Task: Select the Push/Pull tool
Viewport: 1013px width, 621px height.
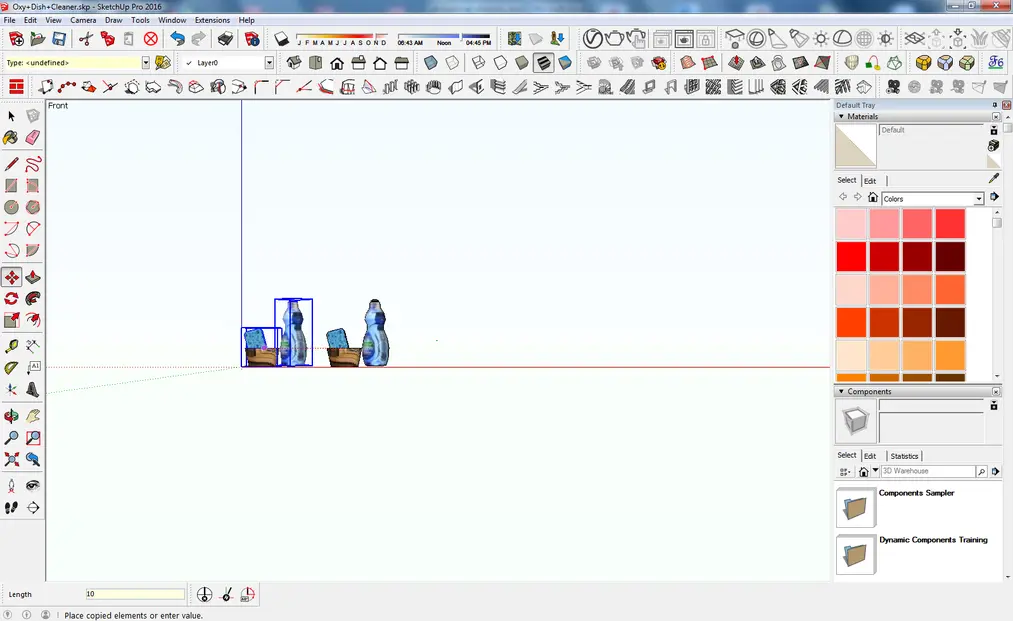Action: [x=31, y=276]
